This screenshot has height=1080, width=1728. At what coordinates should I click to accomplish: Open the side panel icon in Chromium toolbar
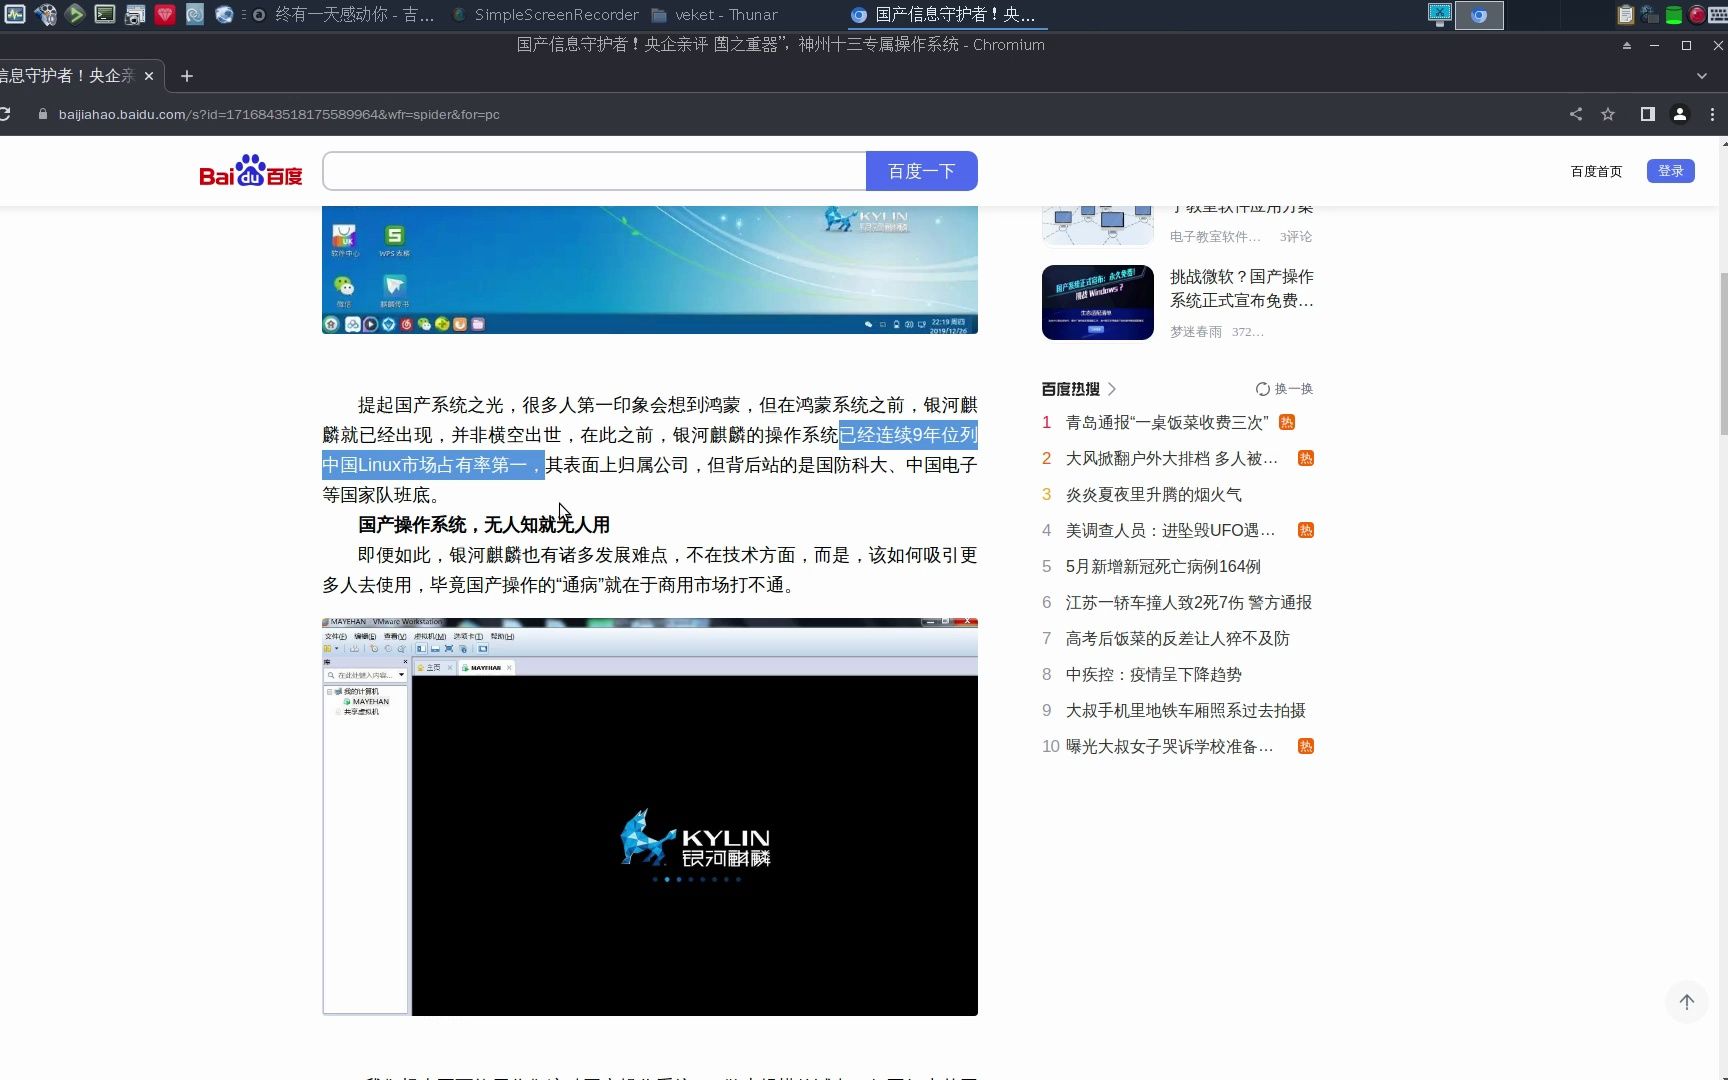pyautogui.click(x=1648, y=114)
